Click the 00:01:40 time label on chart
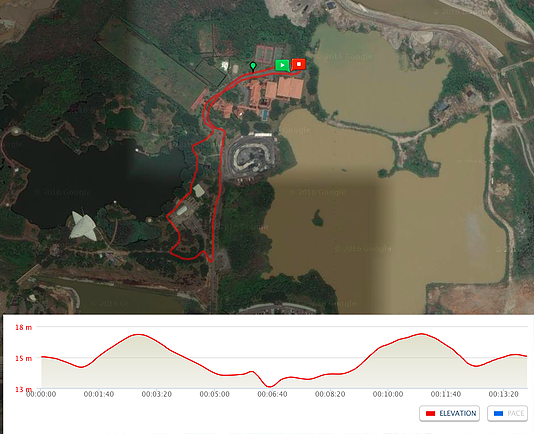This screenshot has height=434, width=534. (x=99, y=394)
